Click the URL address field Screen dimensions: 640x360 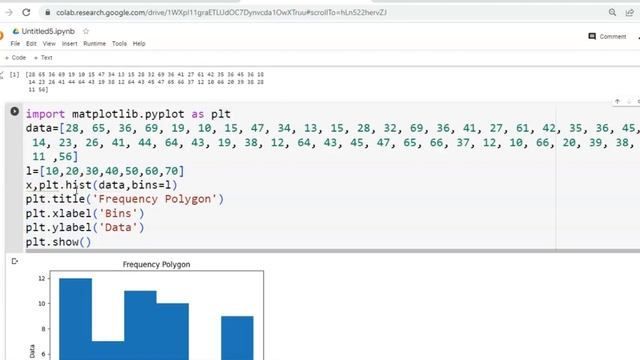[x=221, y=13]
